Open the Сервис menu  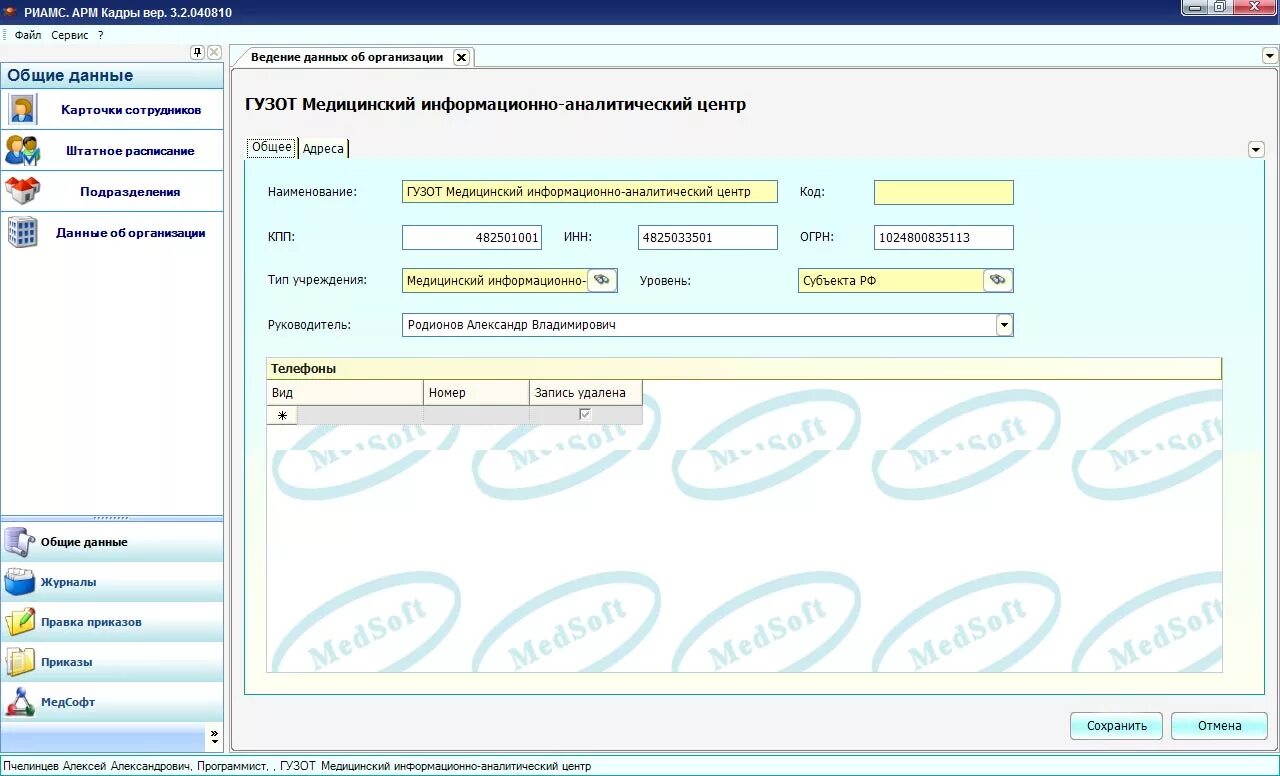point(70,35)
